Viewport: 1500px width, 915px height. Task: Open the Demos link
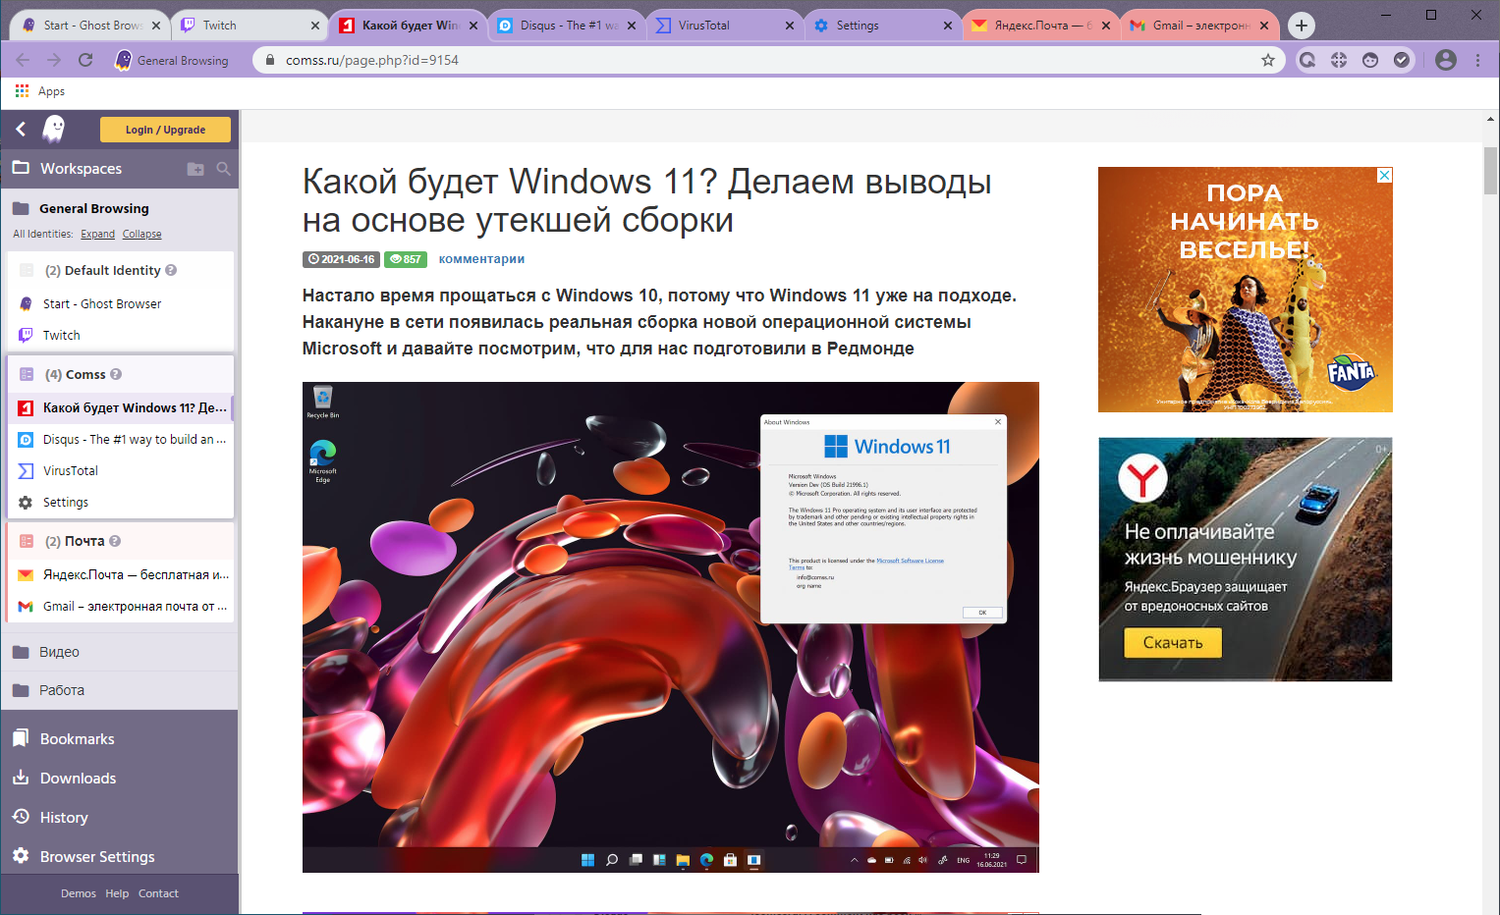(x=78, y=894)
